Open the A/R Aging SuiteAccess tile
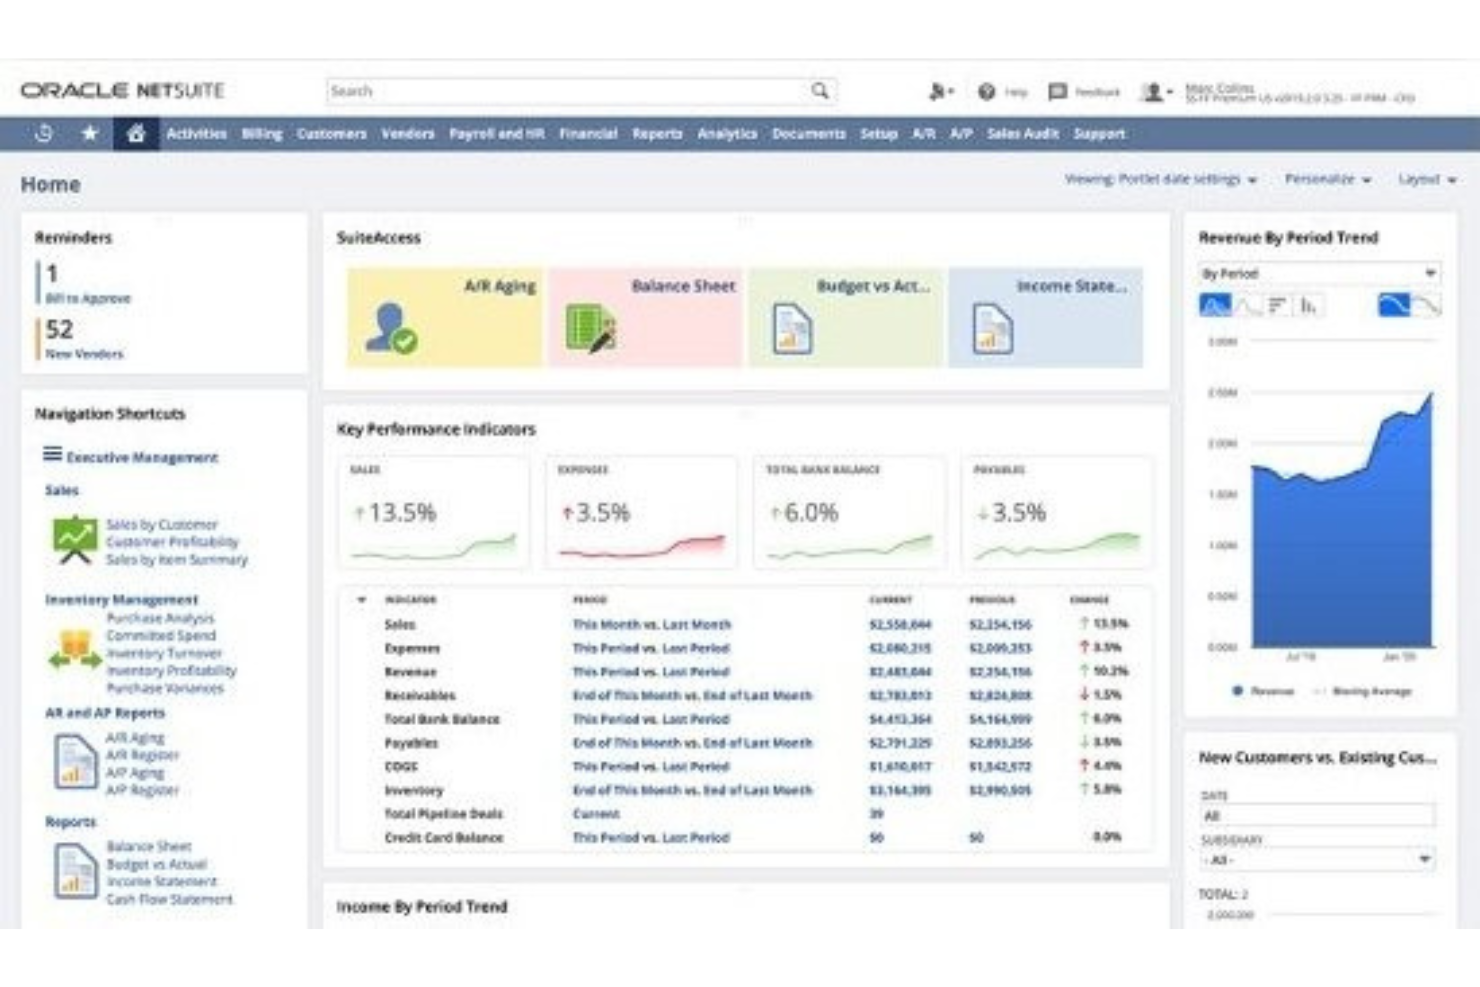The width and height of the screenshot is (1480, 987). coord(445,317)
